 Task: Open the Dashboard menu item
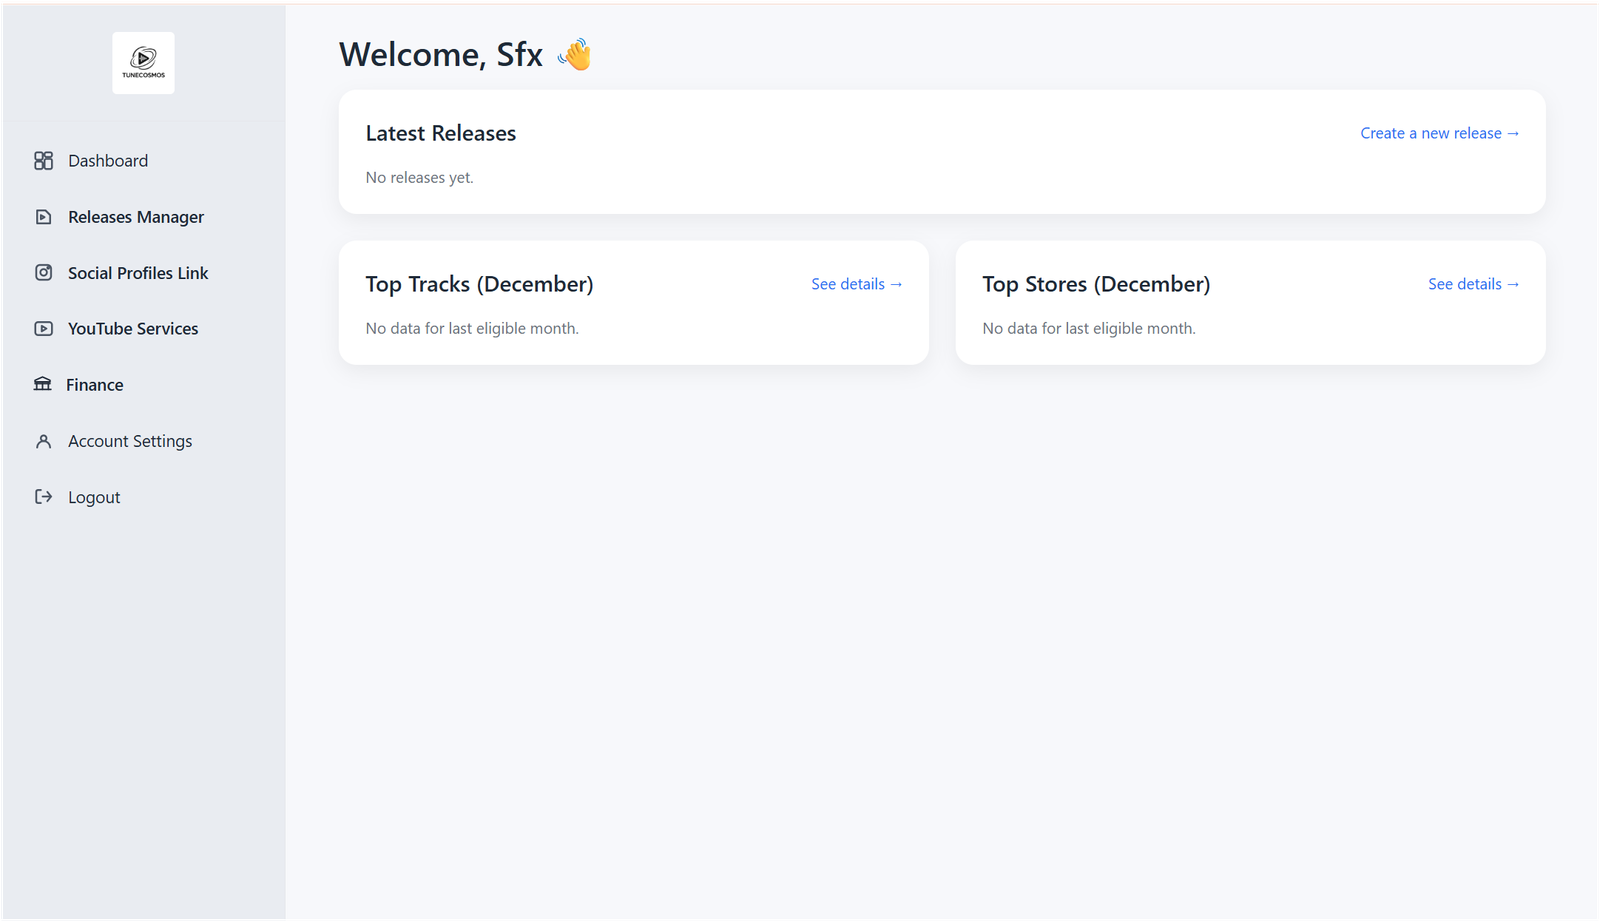tap(108, 161)
